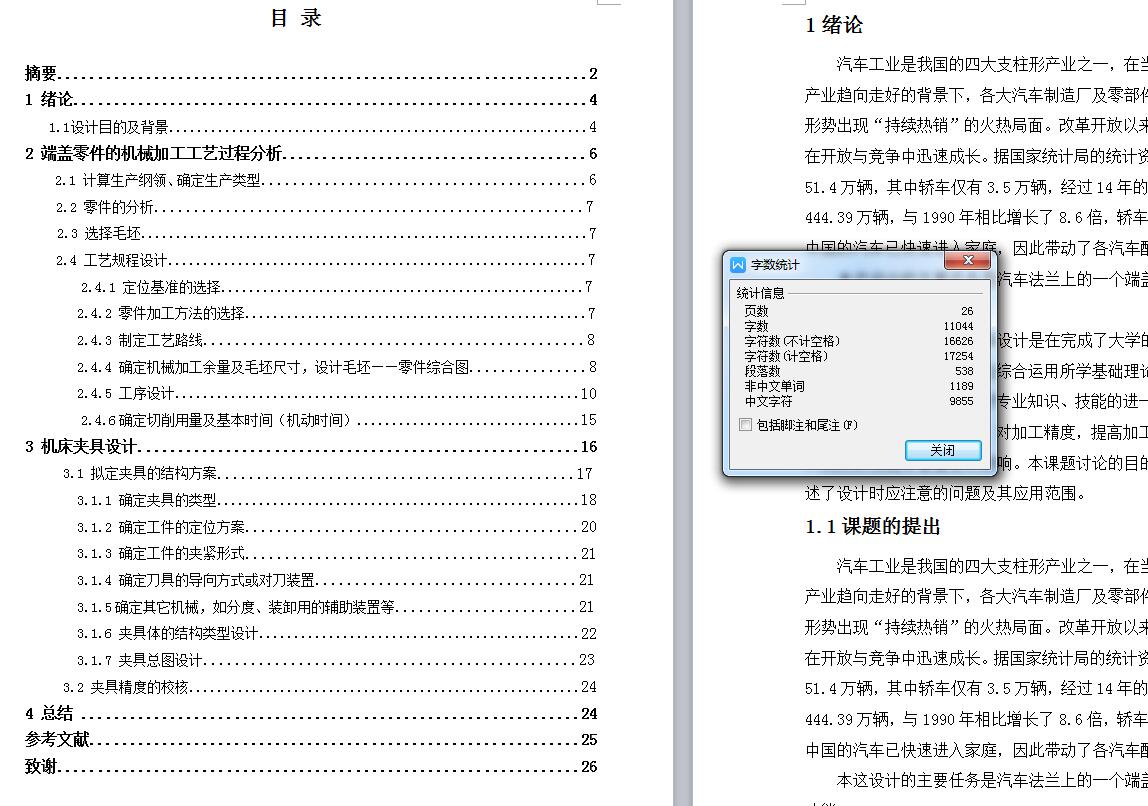Enable the 包括脚注和尾注 checkbox

pos(744,425)
